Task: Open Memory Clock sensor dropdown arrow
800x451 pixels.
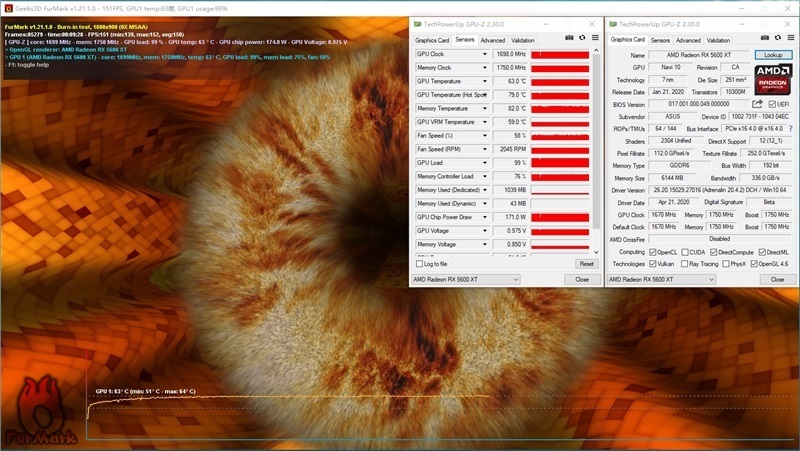Action: coord(485,67)
